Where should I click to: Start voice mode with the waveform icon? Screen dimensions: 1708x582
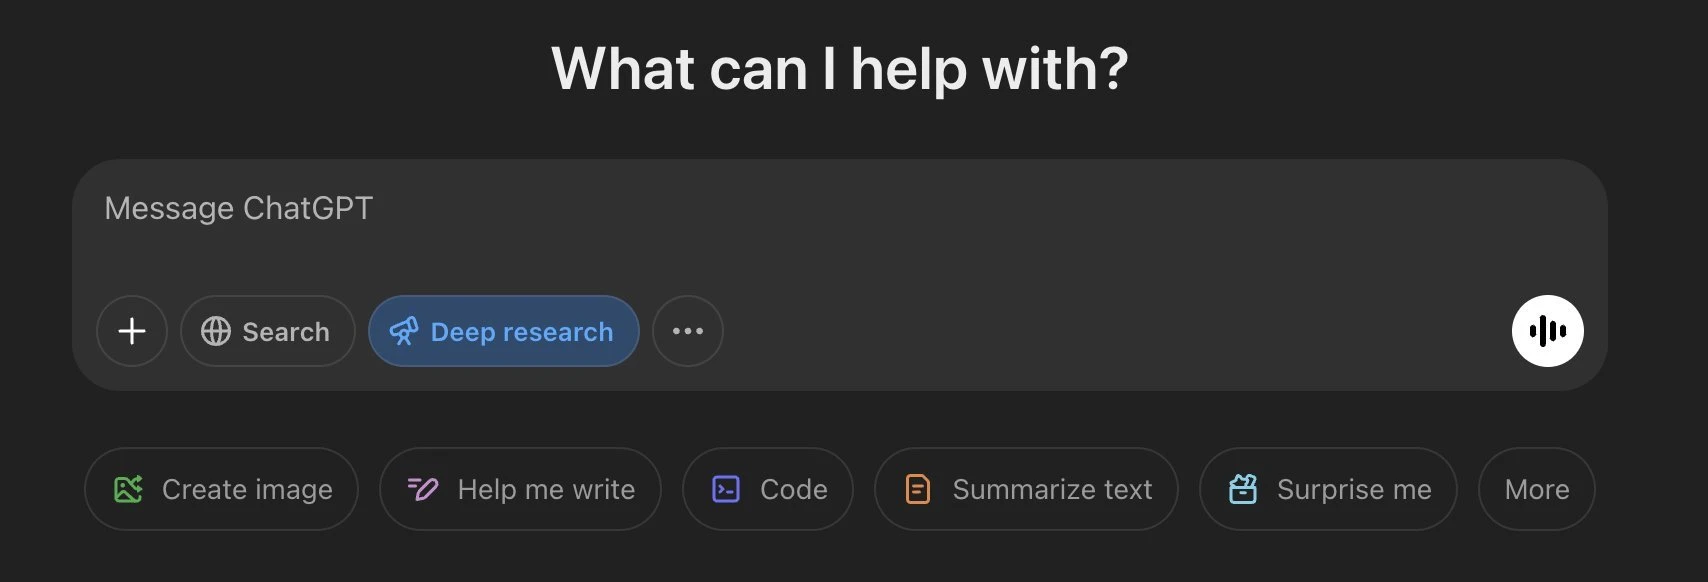pos(1547,331)
